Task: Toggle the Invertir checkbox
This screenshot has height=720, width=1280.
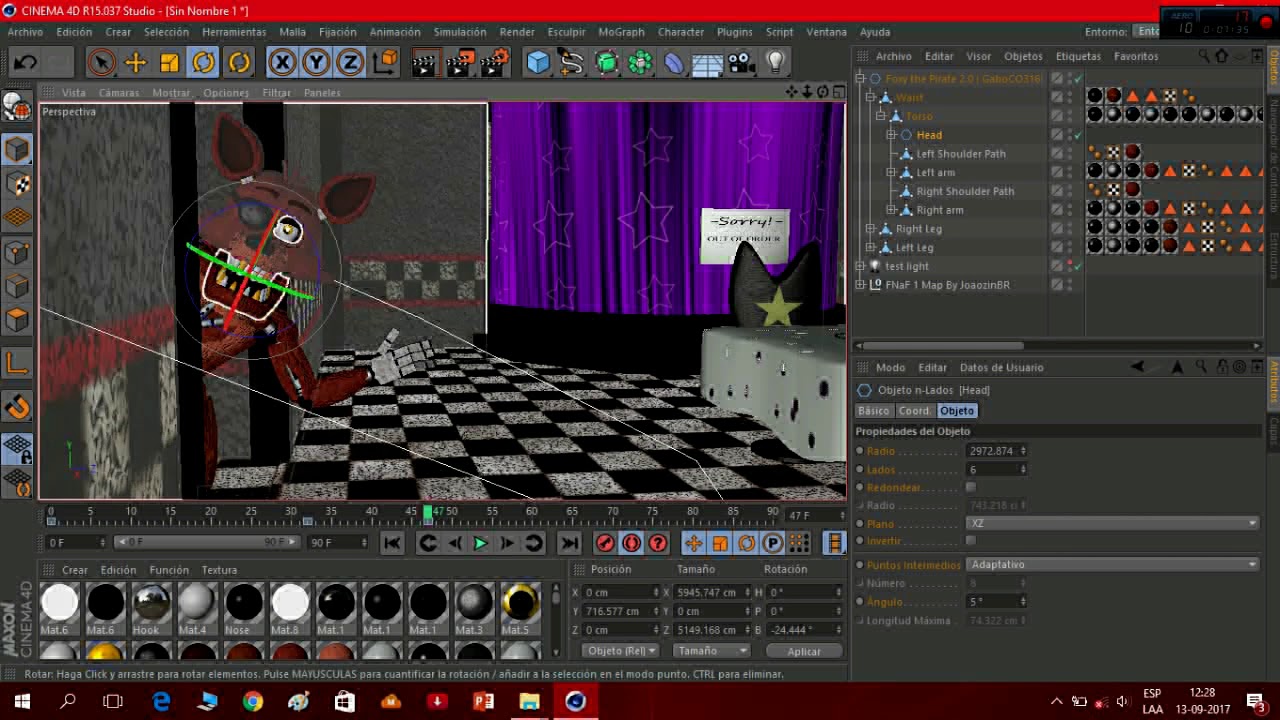Action: [x=970, y=541]
